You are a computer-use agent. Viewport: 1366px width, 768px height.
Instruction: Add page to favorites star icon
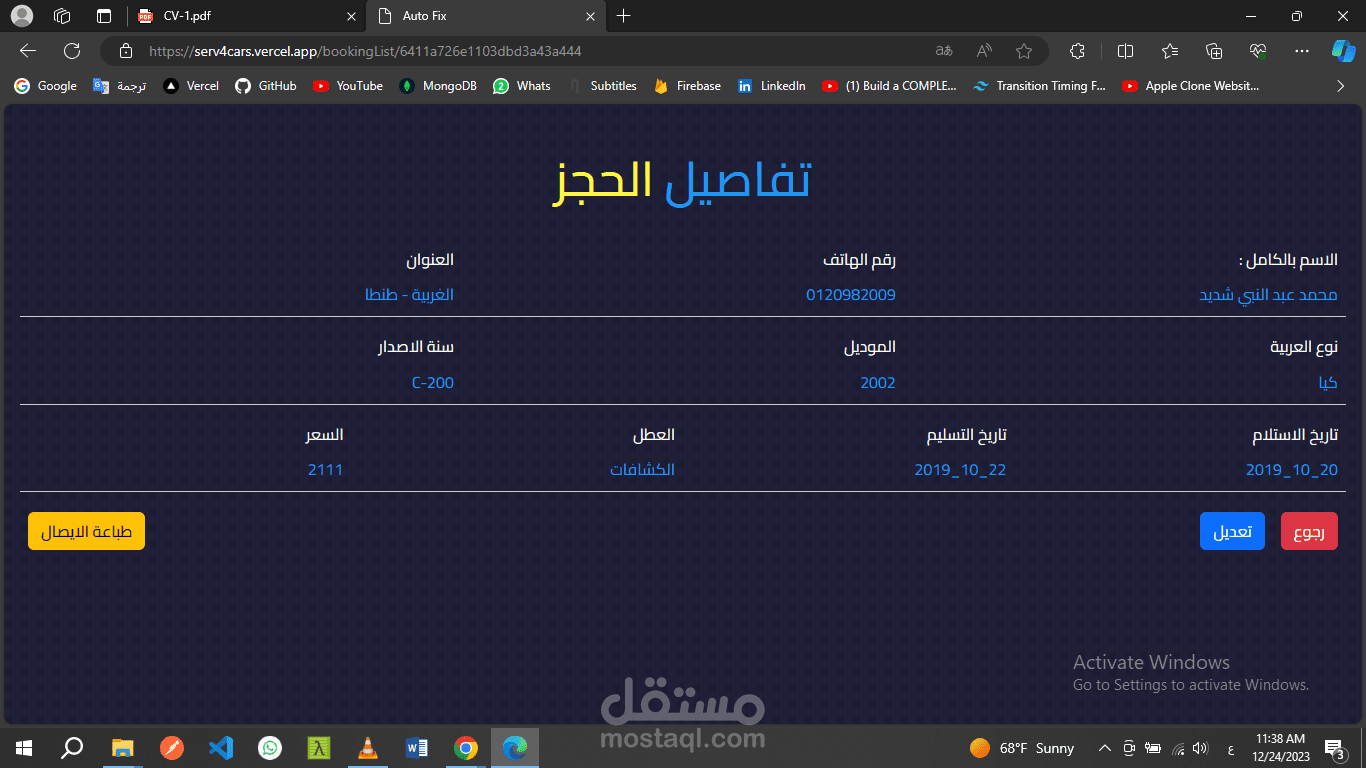1024,51
